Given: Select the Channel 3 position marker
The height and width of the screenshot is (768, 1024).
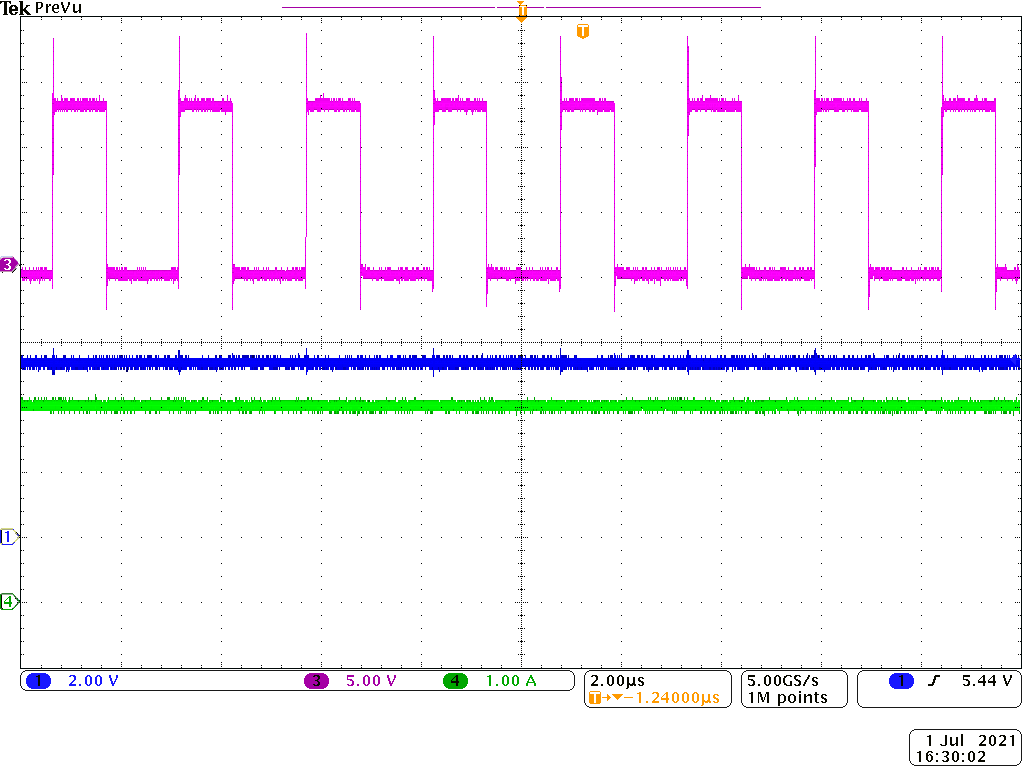Looking at the screenshot, I should point(8,265).
